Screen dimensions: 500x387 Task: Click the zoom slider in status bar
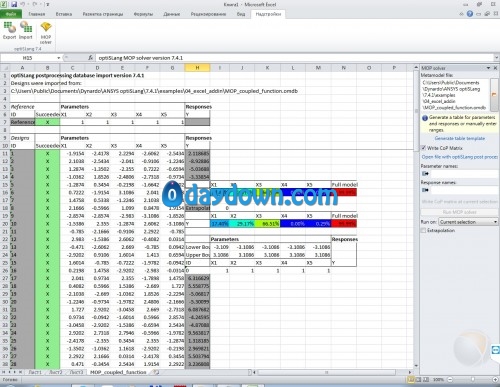[x=472, y=379]
